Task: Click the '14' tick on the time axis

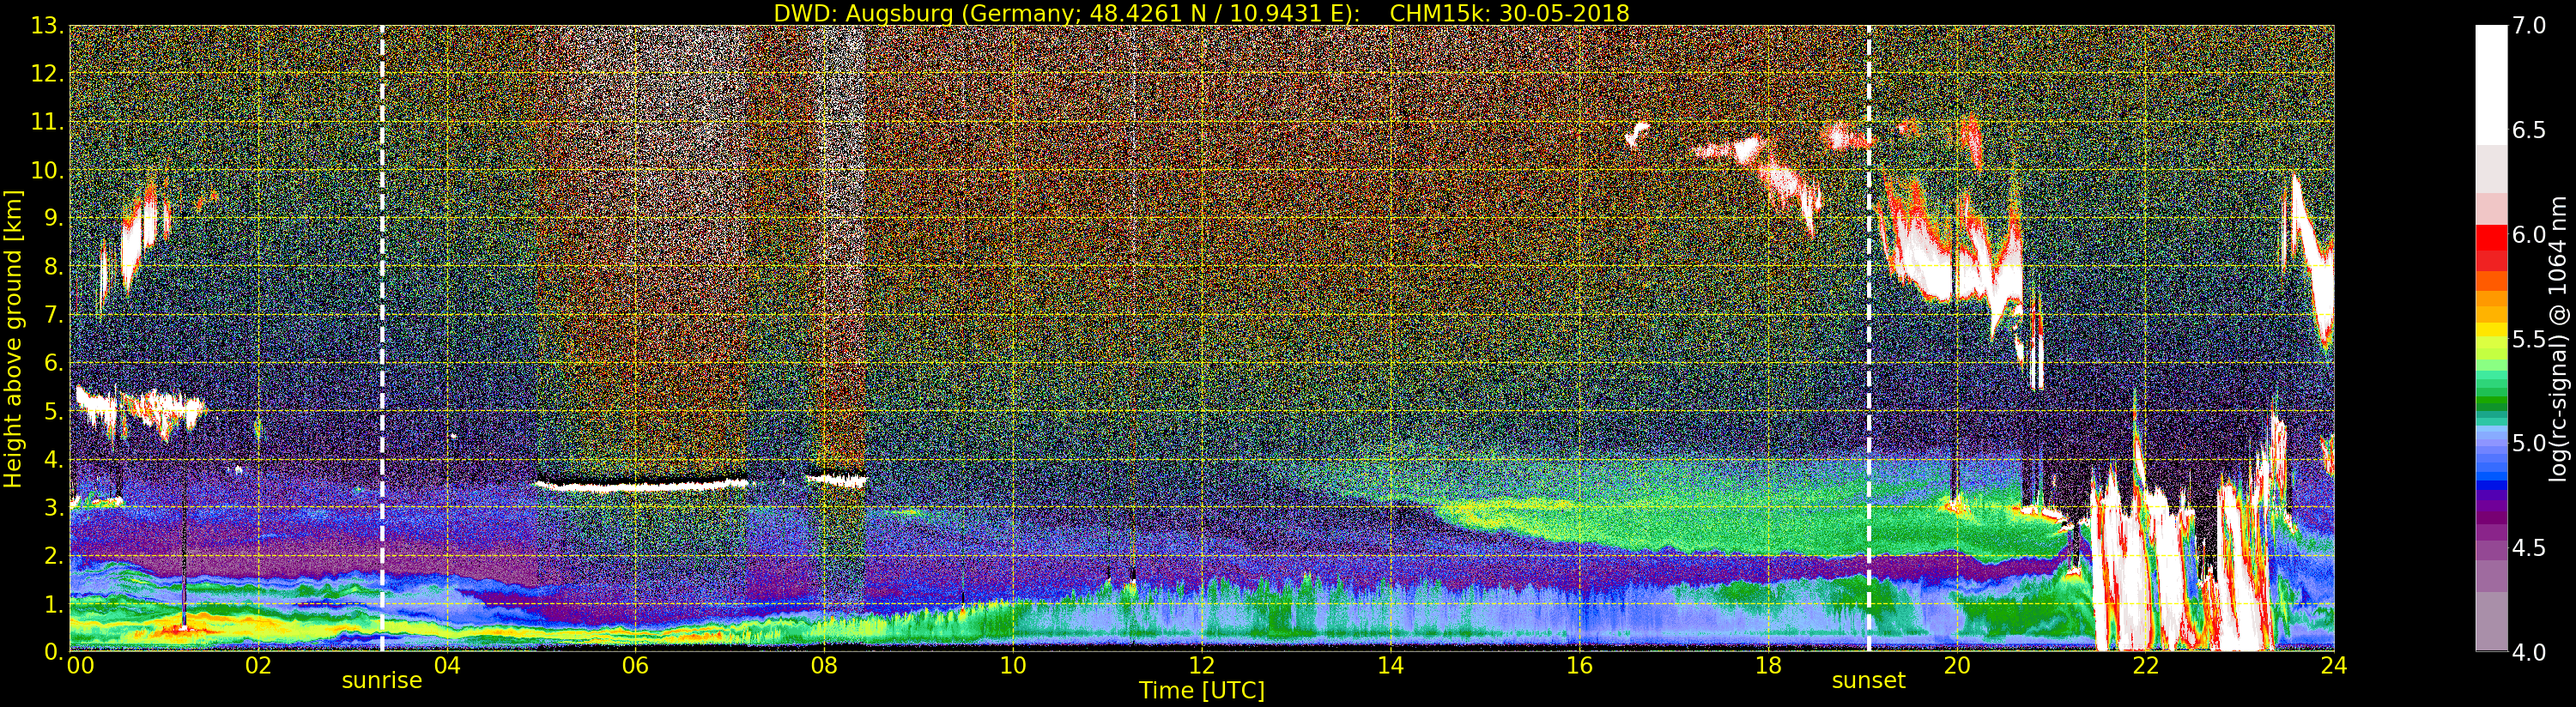Action: (1390, 666)
